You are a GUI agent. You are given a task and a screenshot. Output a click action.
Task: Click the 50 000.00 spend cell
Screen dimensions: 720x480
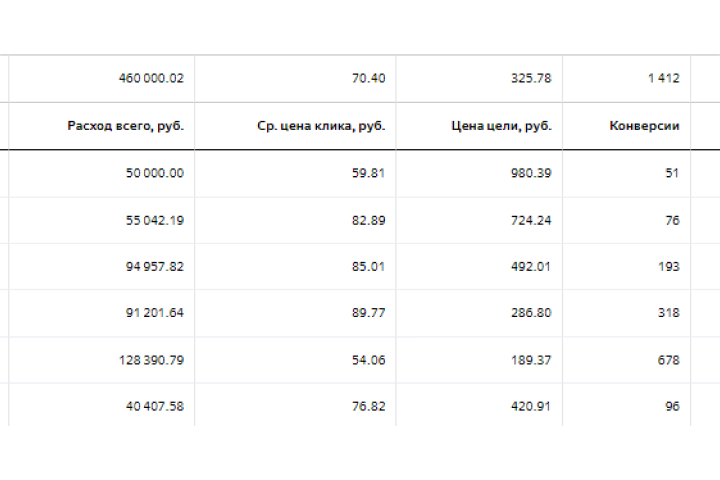point(155,173)
